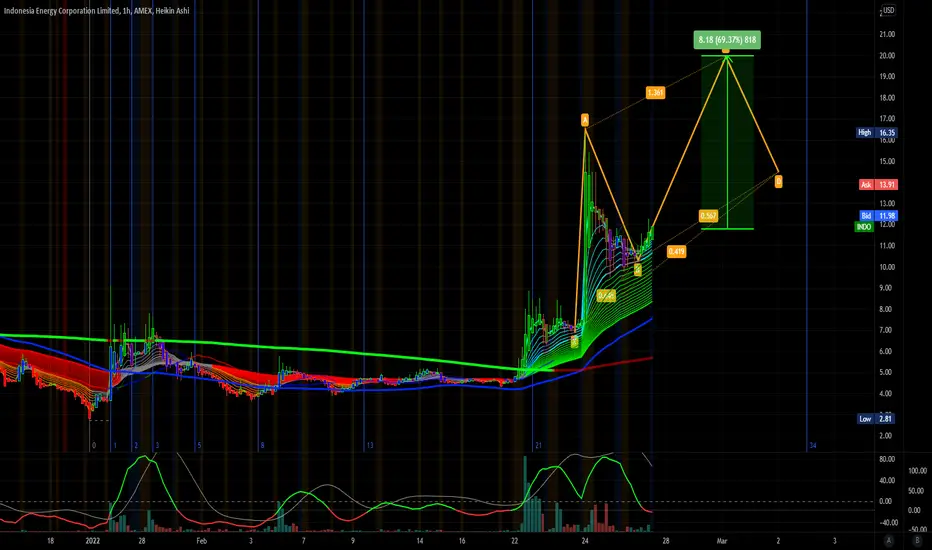Screen dimensions: 932x550
Task: Click the Mar date axis label
Action: (722, 540)
